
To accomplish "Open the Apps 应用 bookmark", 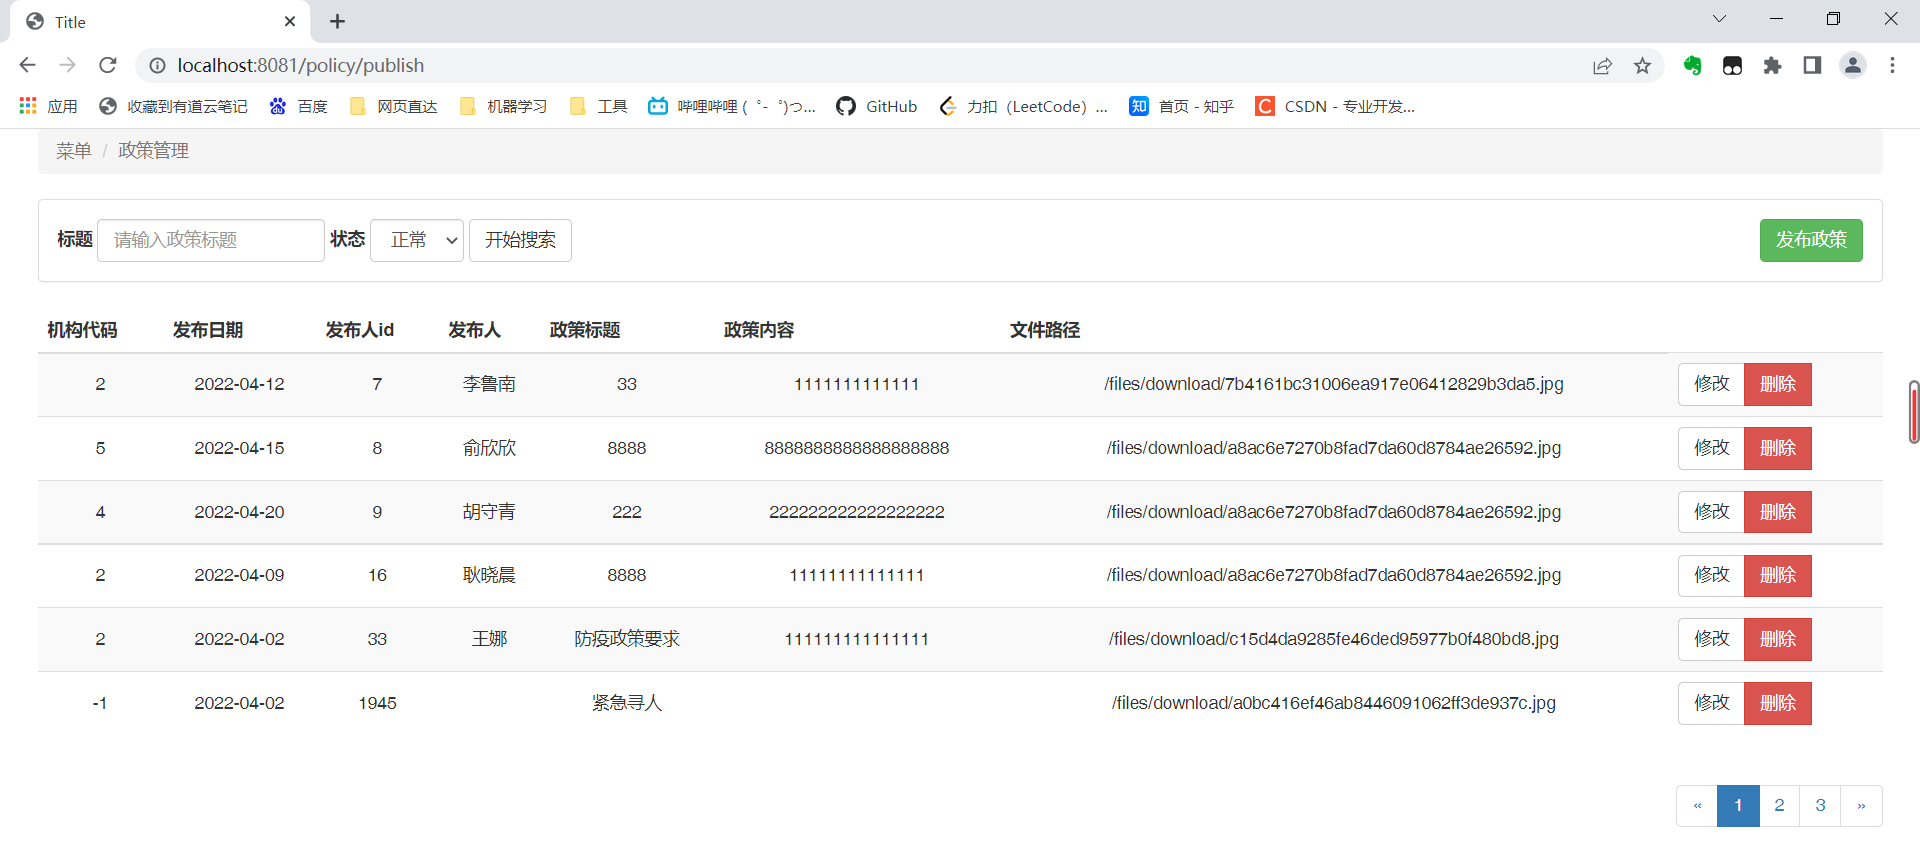I will (x=48, y=106).
